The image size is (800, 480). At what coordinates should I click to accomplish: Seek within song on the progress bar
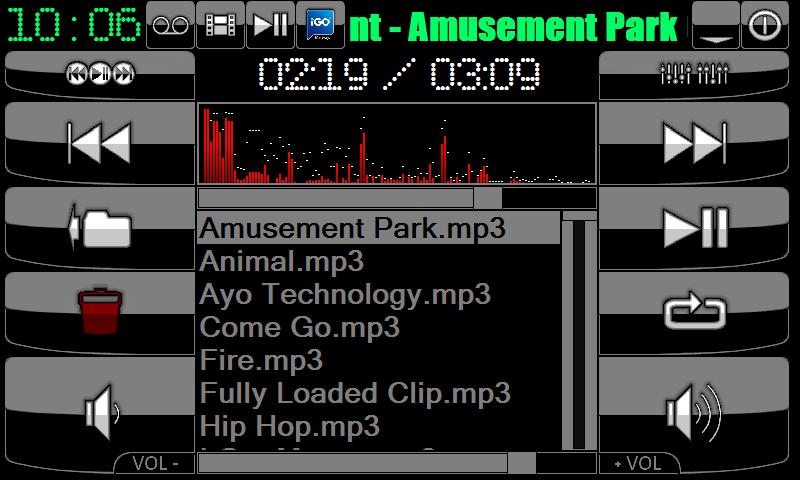click(397, 198)
